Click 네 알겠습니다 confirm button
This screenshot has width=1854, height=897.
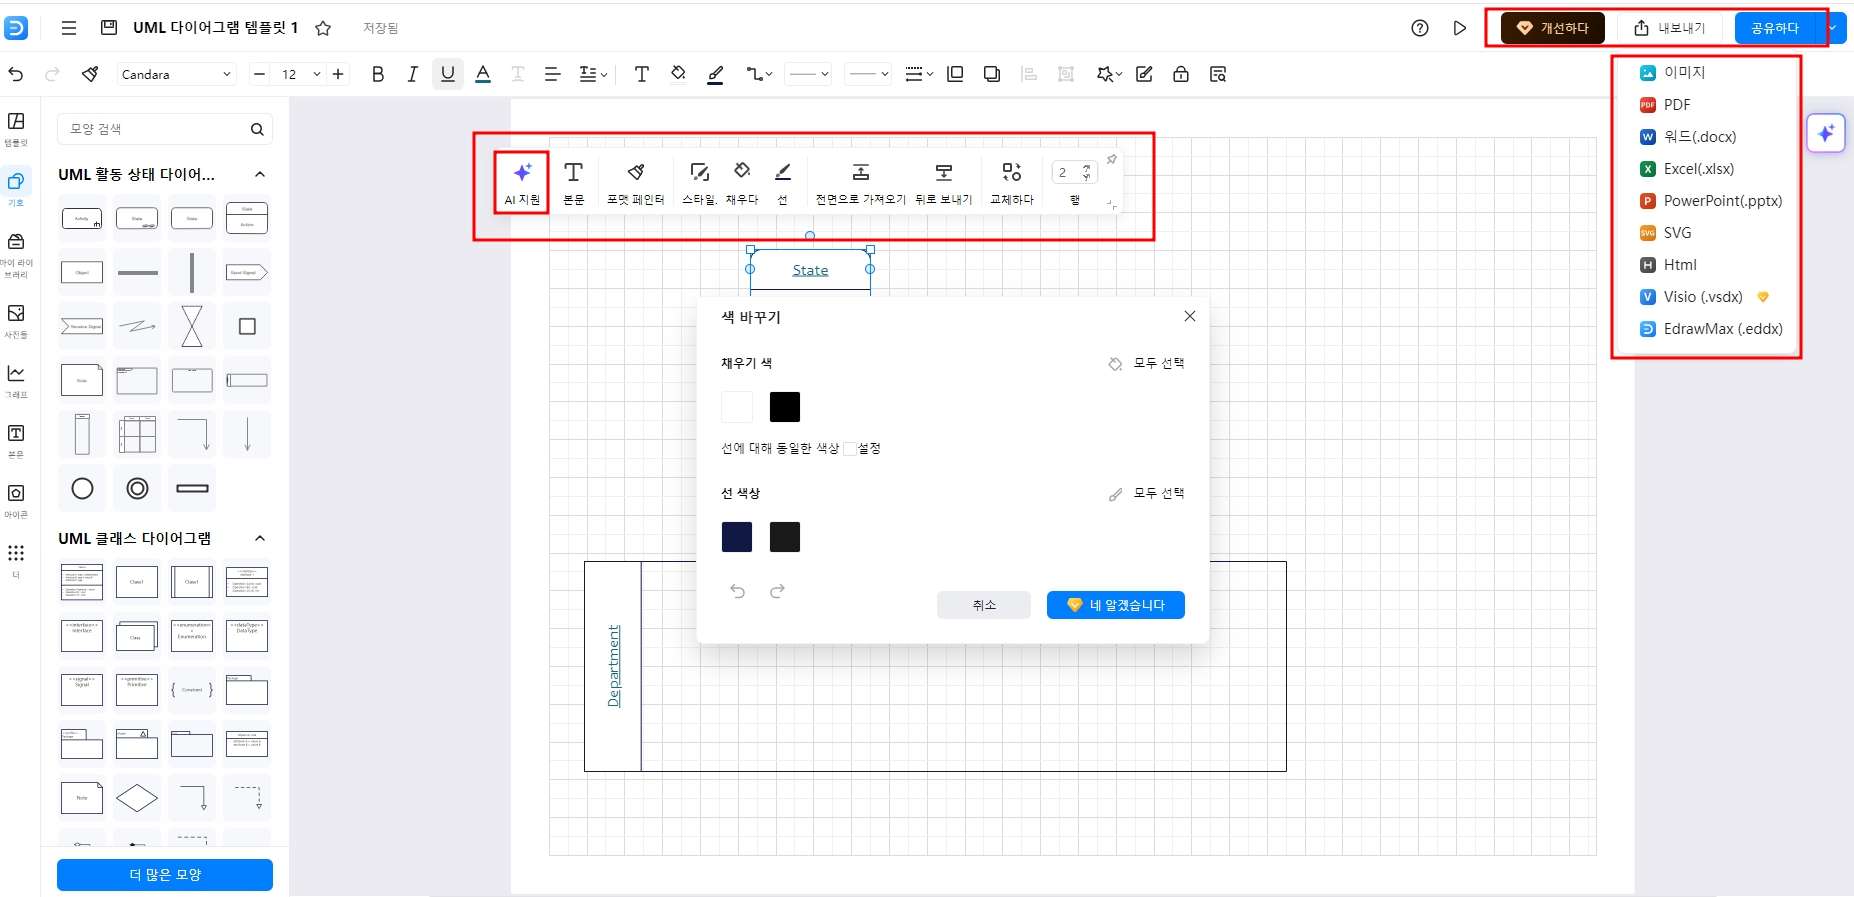click(1116, 605)
